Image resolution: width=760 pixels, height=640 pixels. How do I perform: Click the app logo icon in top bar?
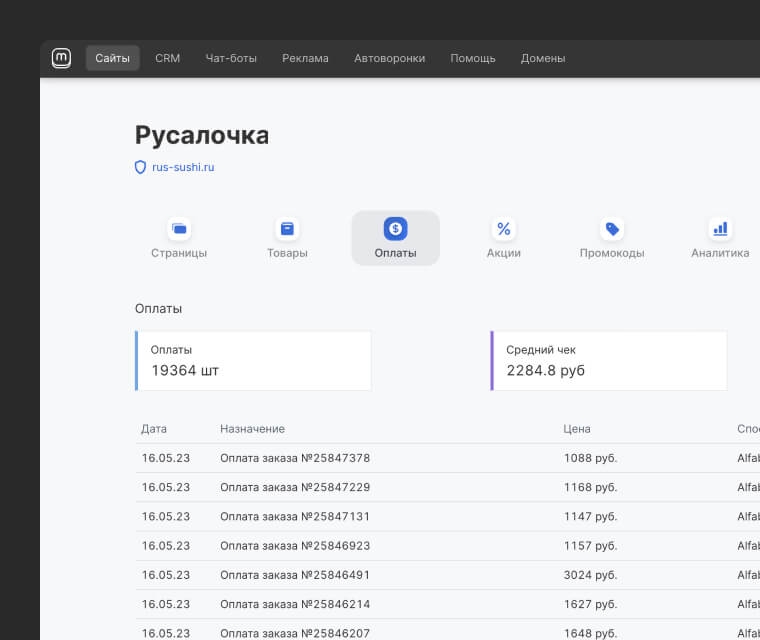(61, 58)
